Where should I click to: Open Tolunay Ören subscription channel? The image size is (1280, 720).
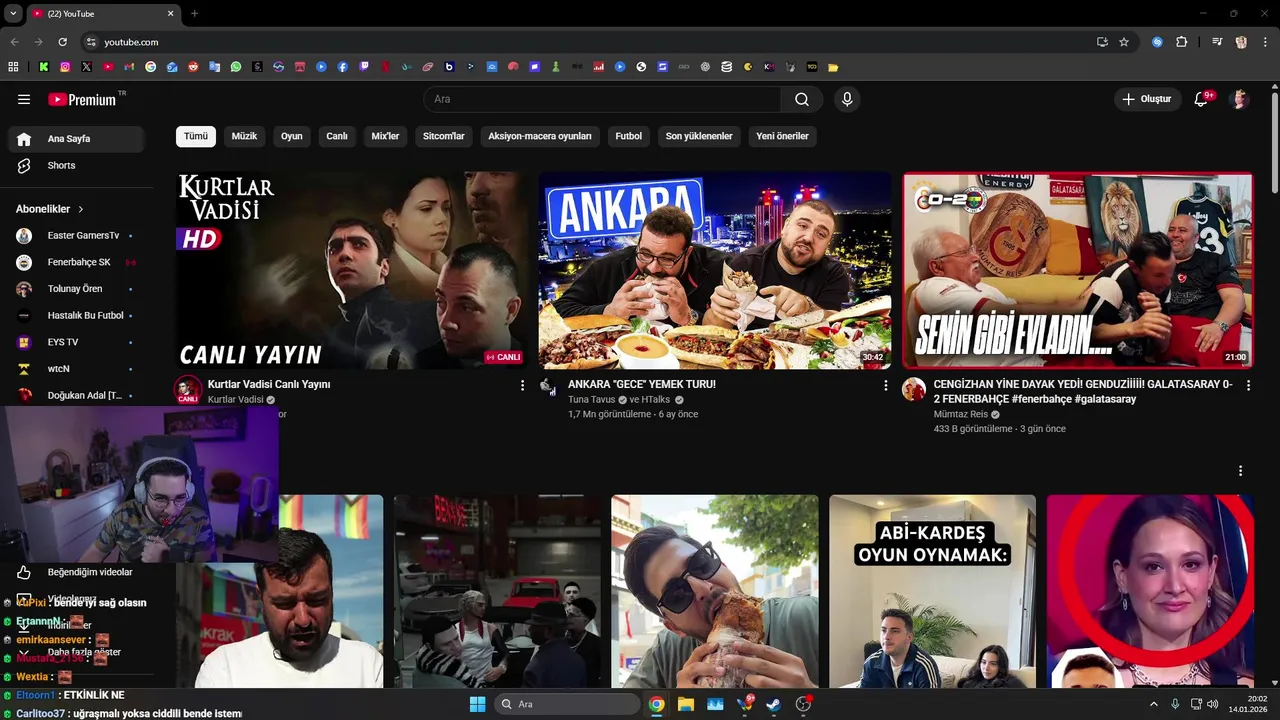pyautogui.click(x=76, y=289)
